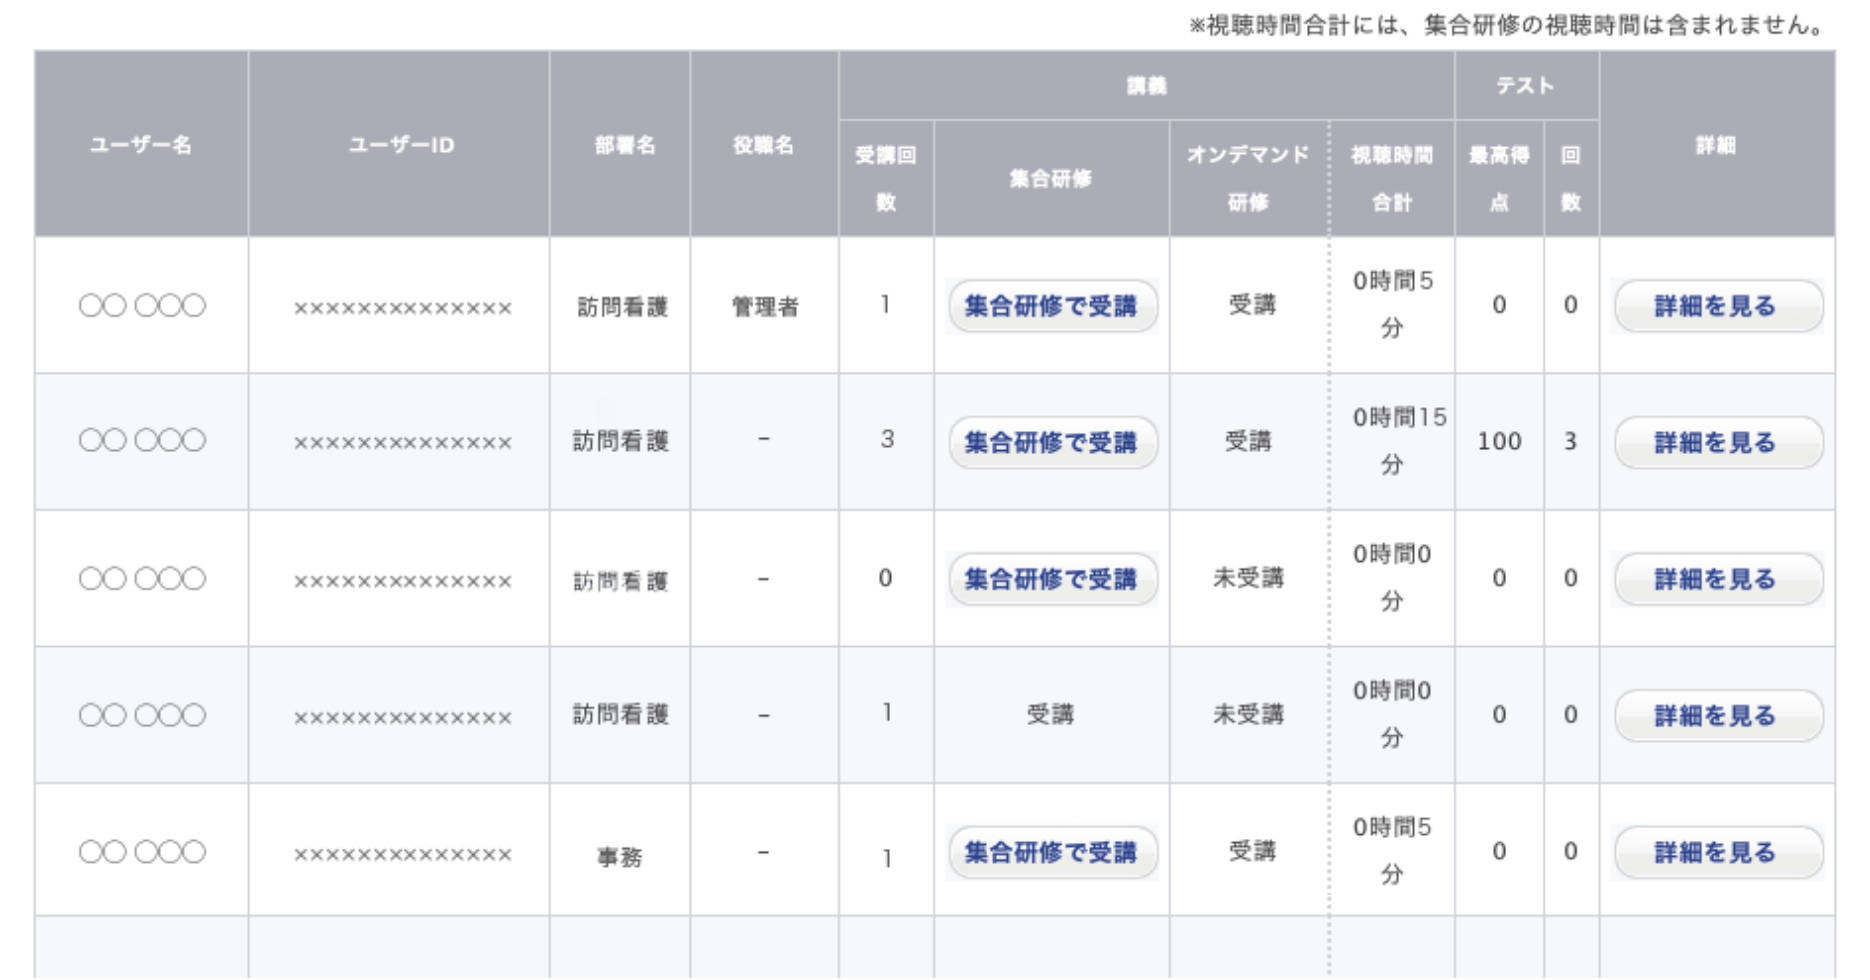Click 集合研修で受講 for the user with 0 受講回数
The width and height of the screenshot is (1870, 980).
[1051, 579]
